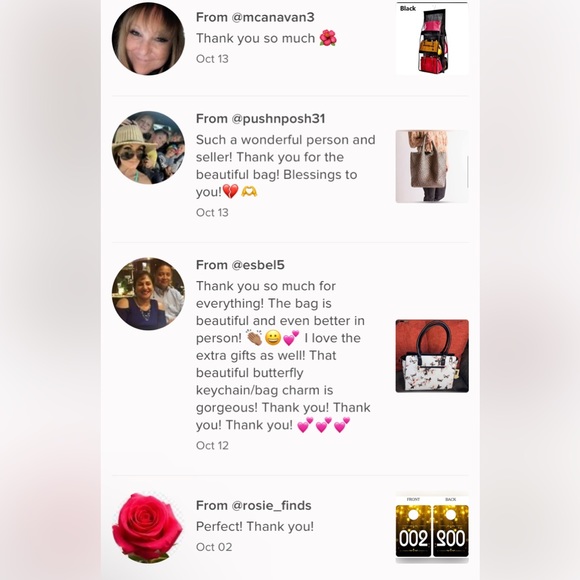Screen dimensions: 580x580
Task: Open @mcanavan3's profile picture
Action: coord(148,38)
